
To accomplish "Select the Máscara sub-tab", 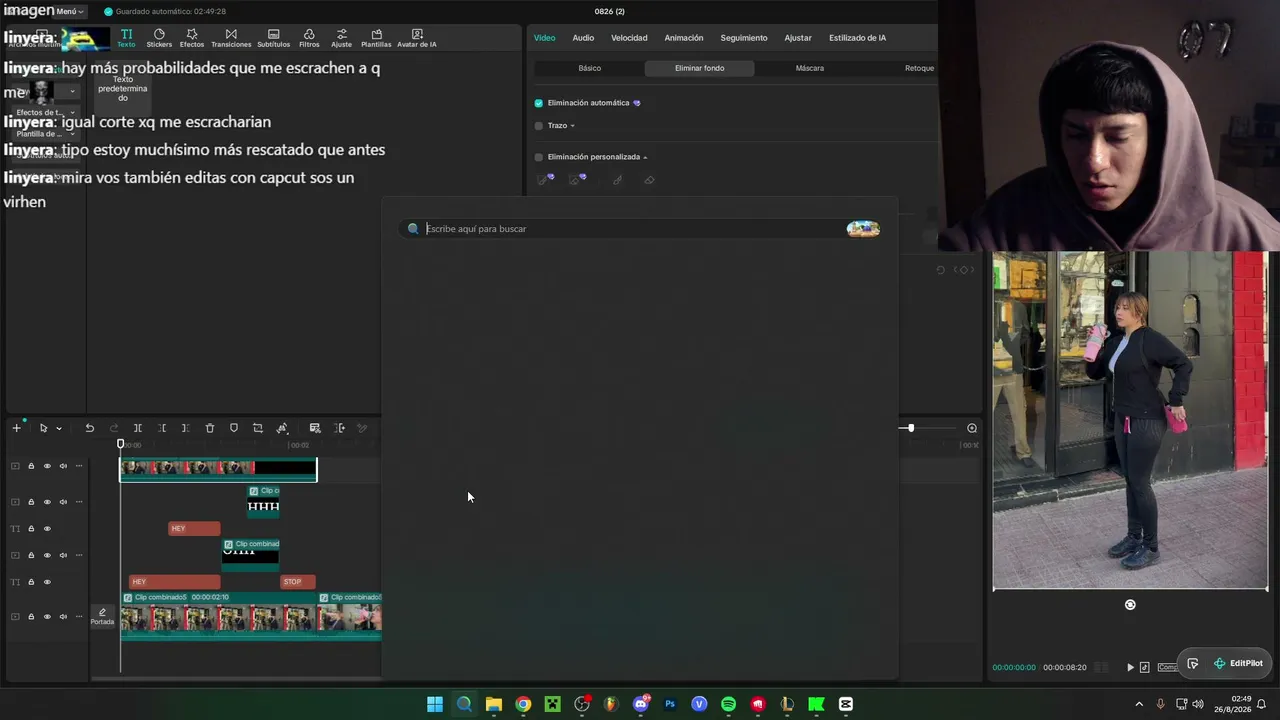I will point(810,68).
